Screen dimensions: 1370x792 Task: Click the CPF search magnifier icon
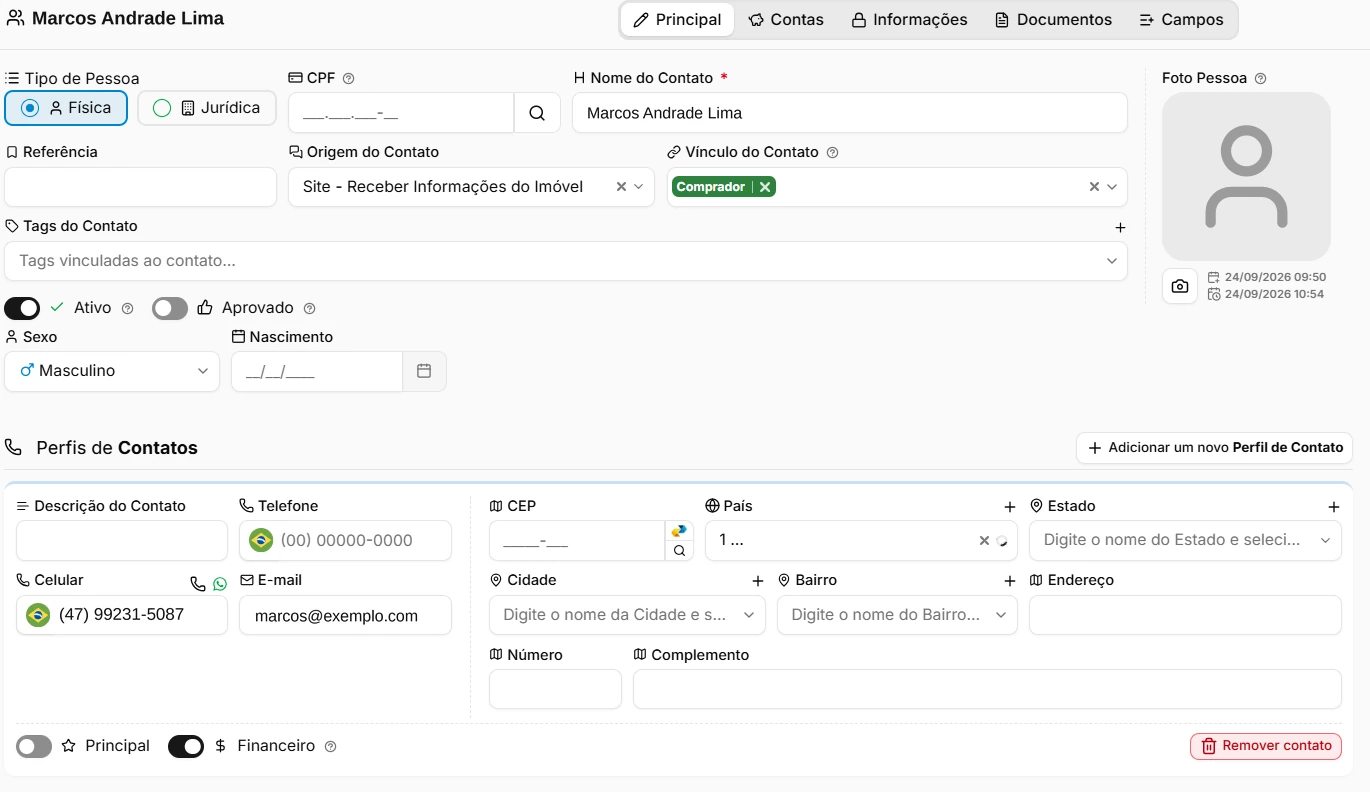point(537,113)
